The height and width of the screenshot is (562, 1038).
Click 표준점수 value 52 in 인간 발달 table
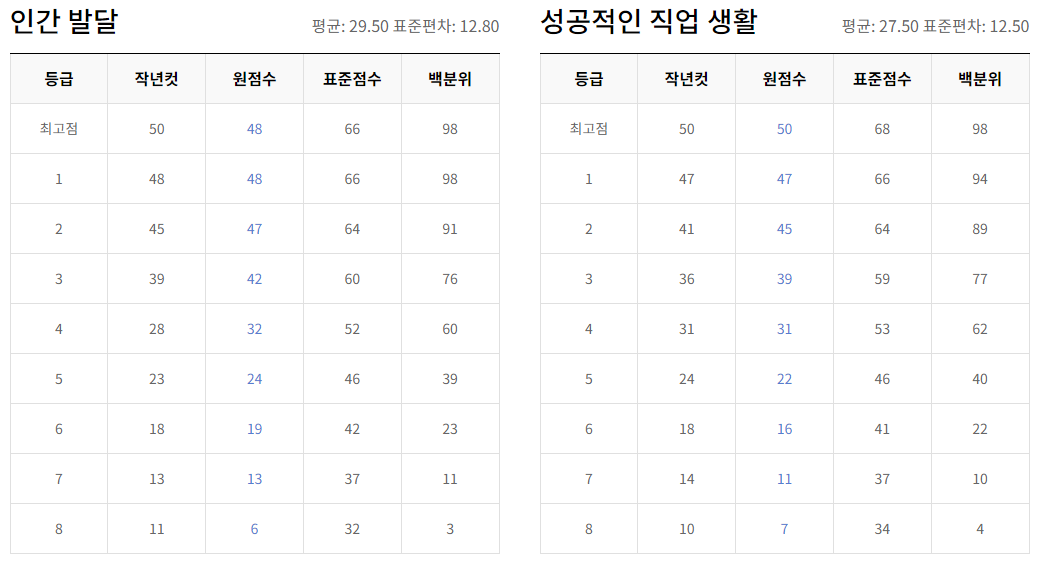(352, 329)
